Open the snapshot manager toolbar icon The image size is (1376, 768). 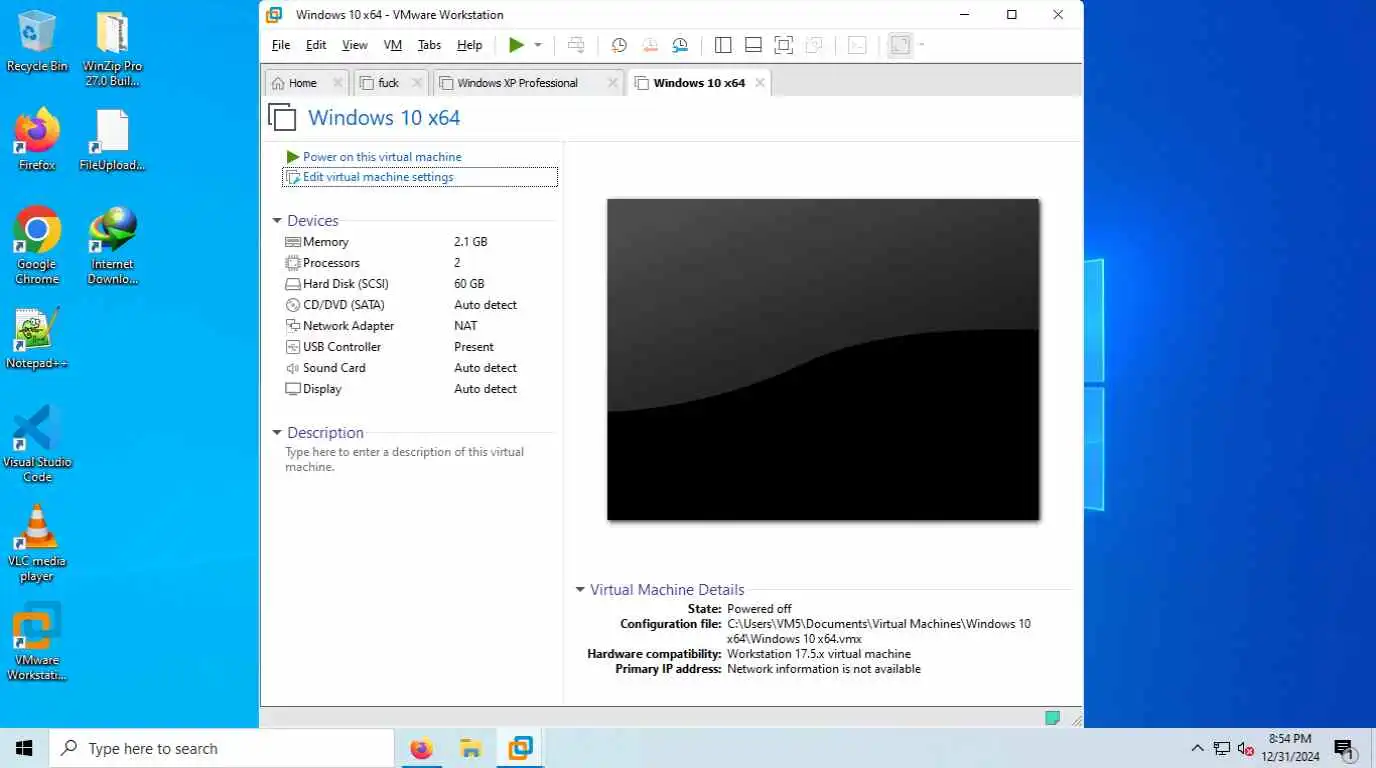coord(681,45)
